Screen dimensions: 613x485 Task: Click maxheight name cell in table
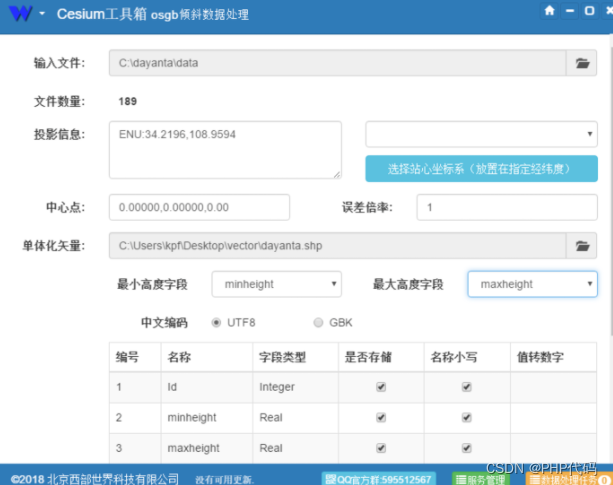pyautogui.click(x=207, y=448)
